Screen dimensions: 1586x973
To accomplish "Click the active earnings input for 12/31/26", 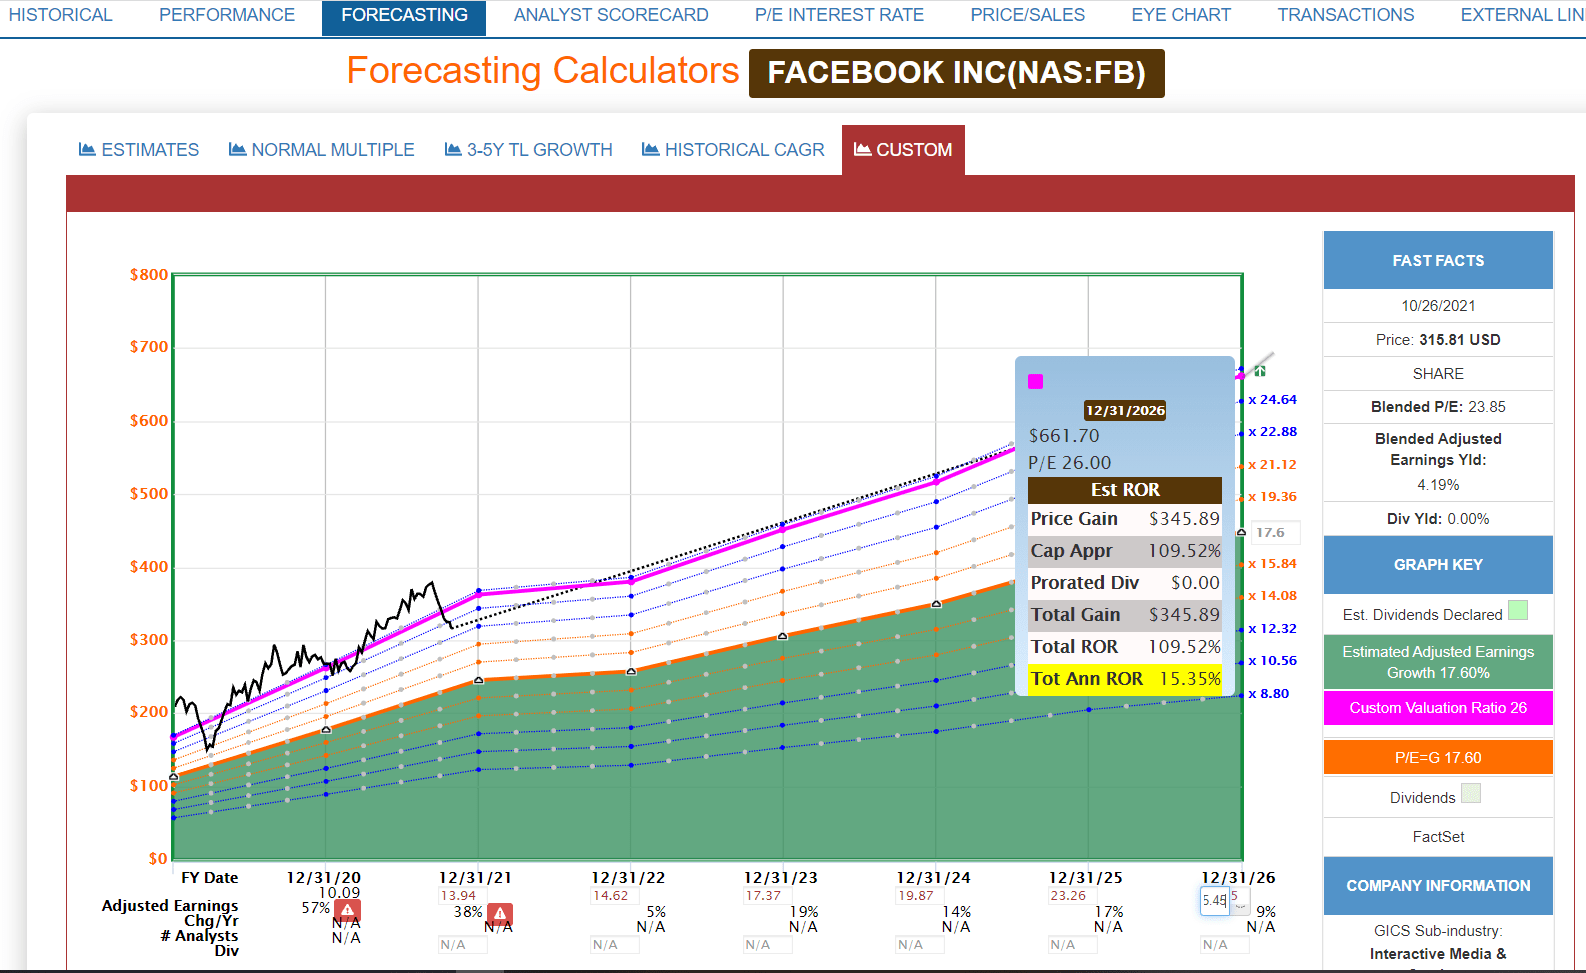I will (x=1214, y=900).
